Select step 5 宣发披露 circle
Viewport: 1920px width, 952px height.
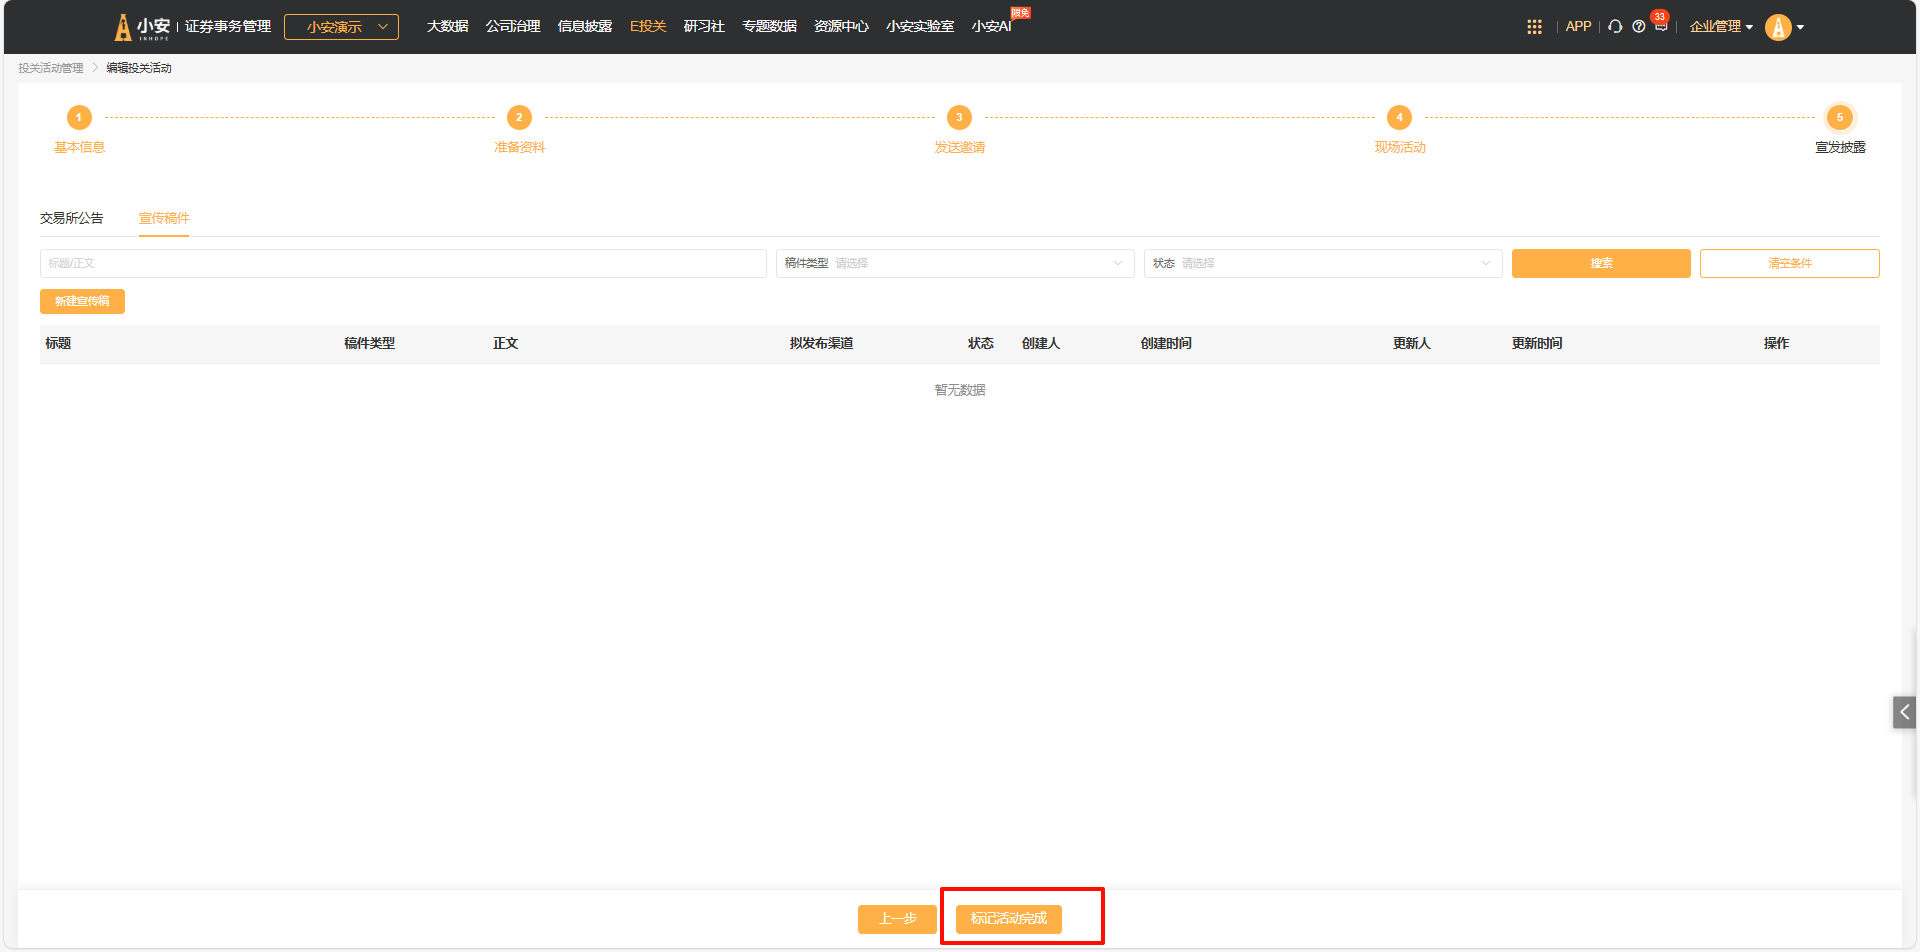pyautogui.click(x=1839, y=117)
